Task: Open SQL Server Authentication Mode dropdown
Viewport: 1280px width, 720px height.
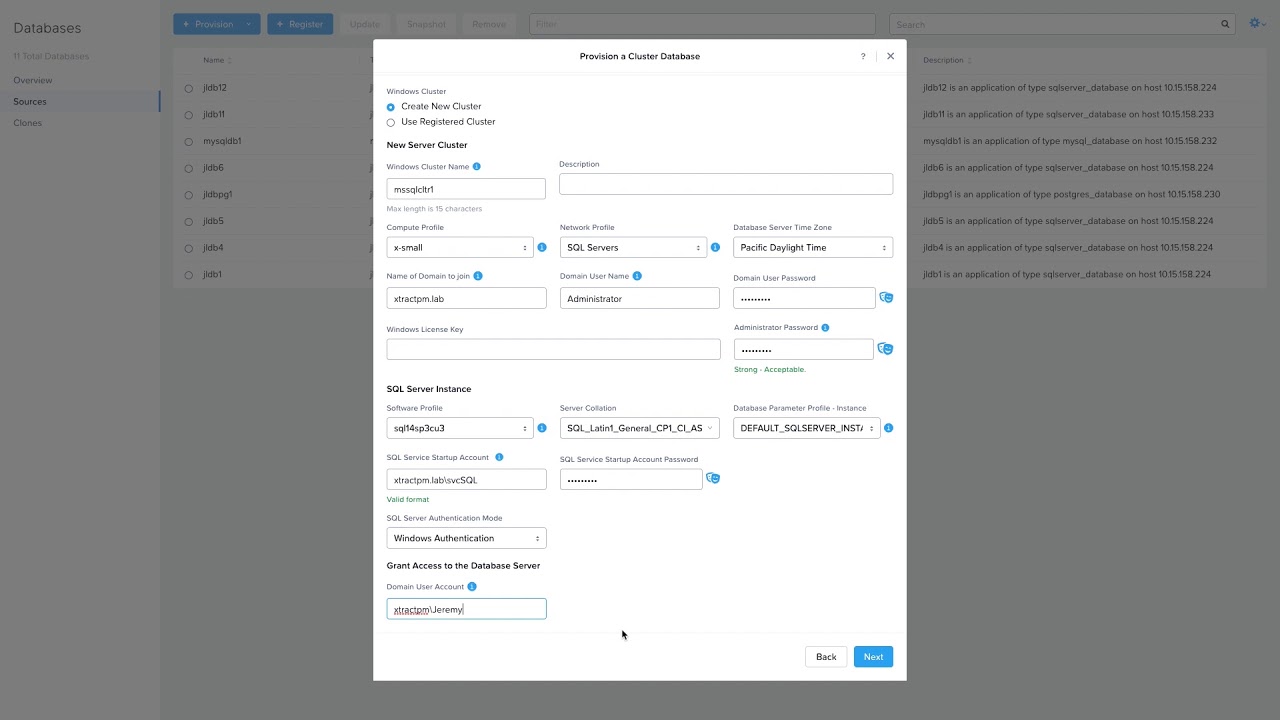Action: [466, 538]
